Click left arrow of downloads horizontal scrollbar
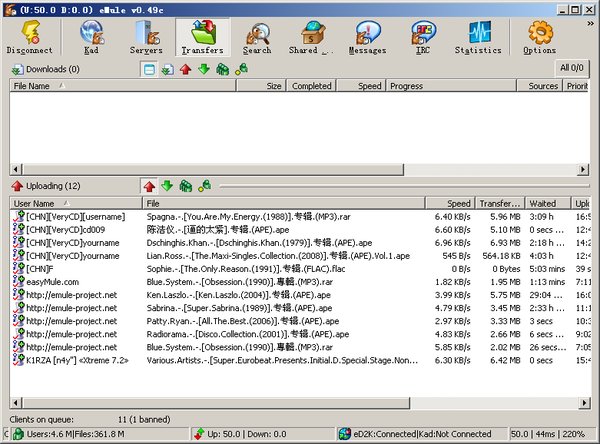Viewport: 600px width, 444px height. [x=16, y=169]
